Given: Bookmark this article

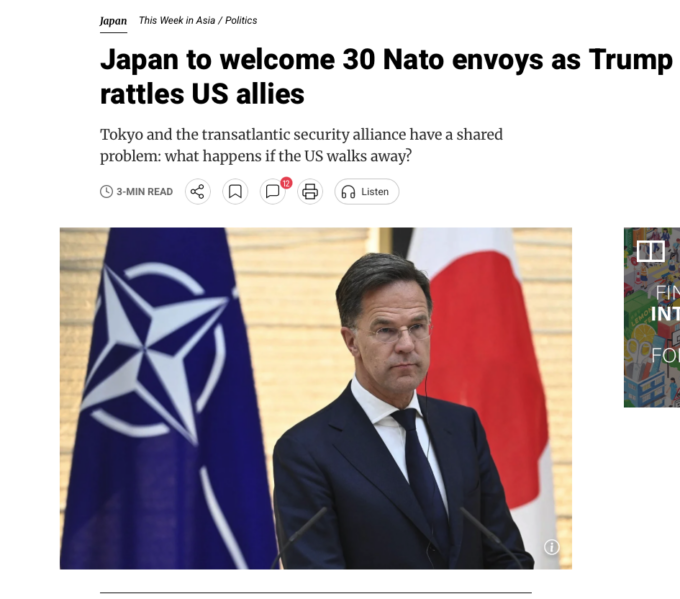Looking at the screenshot, I should [235, 191].
